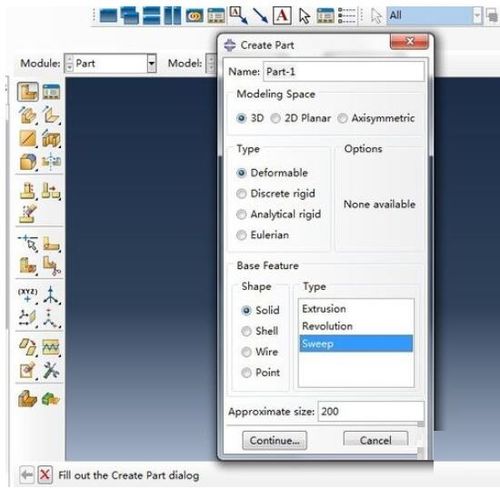Open the Geometry Repair tools wrench icon

tap(51, 370)
